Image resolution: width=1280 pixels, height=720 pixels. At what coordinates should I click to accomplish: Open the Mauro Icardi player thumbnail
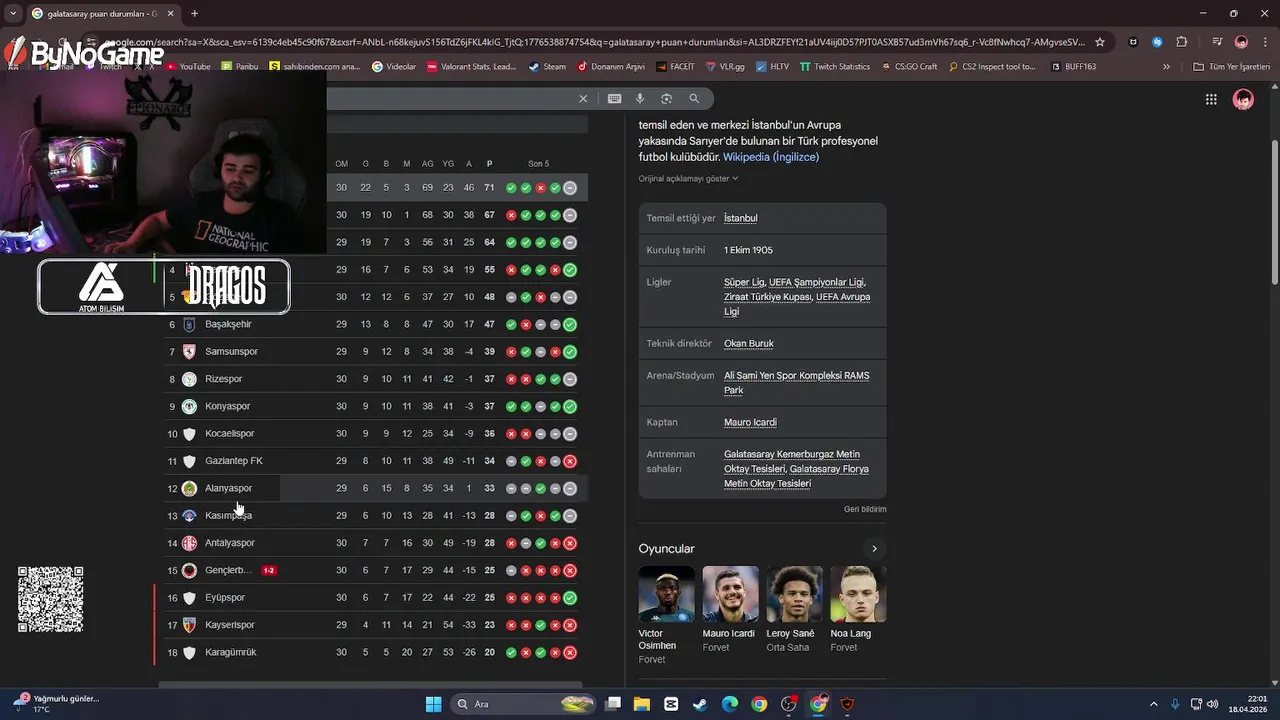[730, 594]
